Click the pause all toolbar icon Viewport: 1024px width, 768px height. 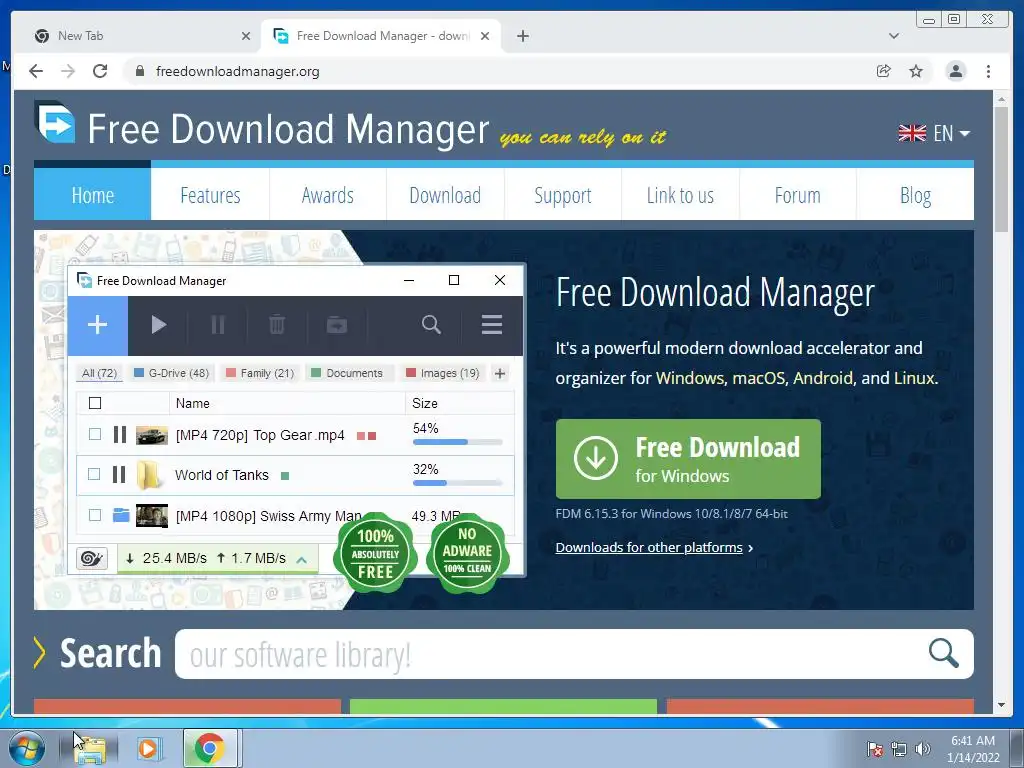(x=217, y=325)
